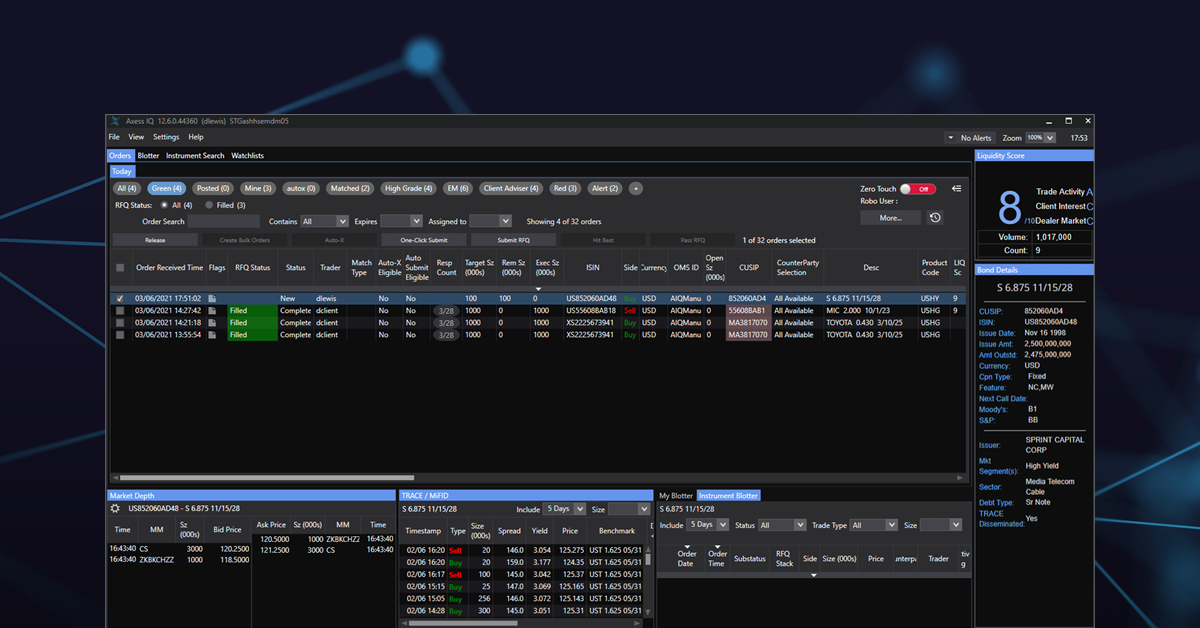The height and width of the screenshot is (628, 1200).
Task: Open the Settings menu
Action: 166,137
